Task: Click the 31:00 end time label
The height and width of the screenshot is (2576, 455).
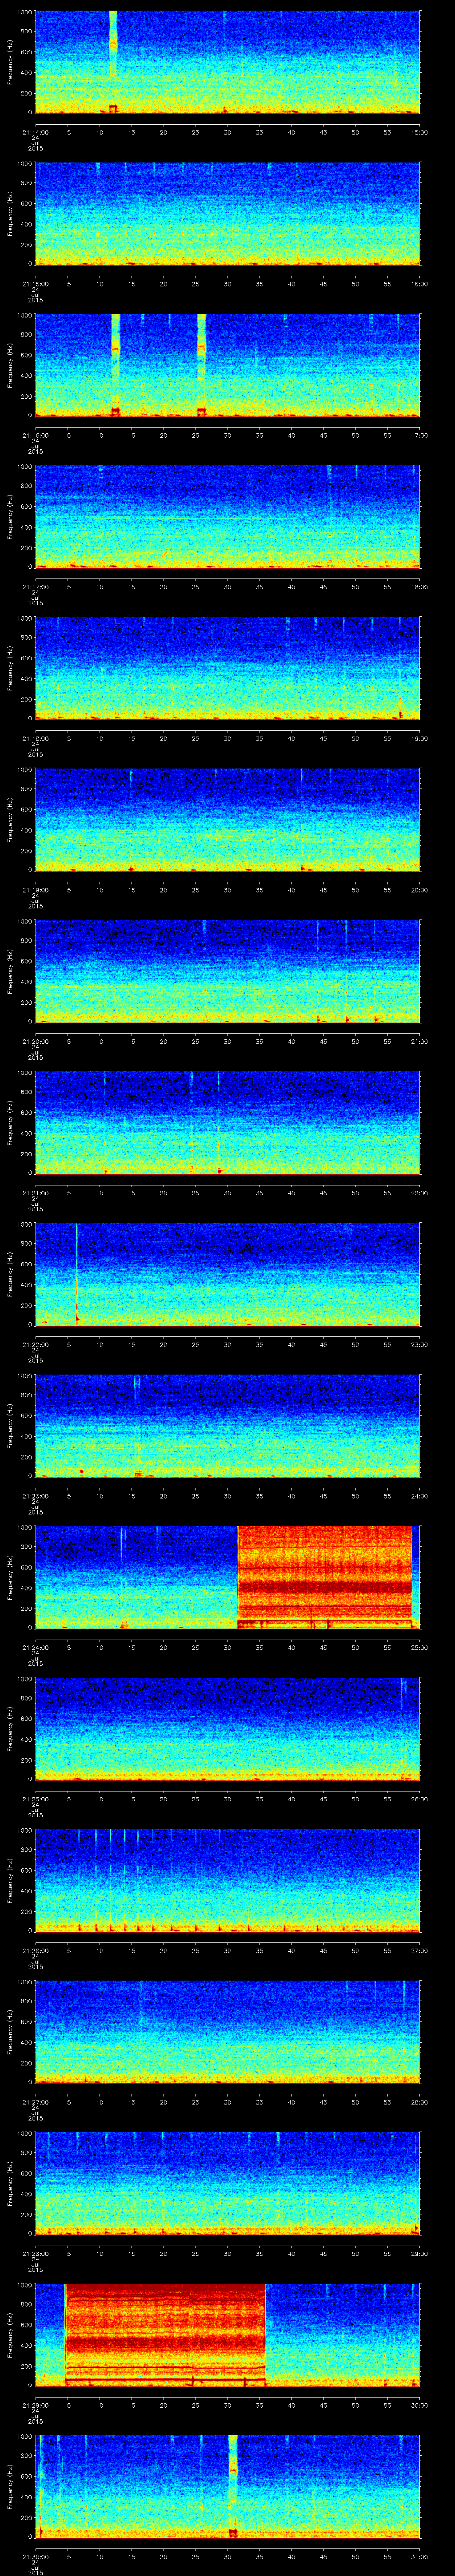Action: (x=419, y=2556)
